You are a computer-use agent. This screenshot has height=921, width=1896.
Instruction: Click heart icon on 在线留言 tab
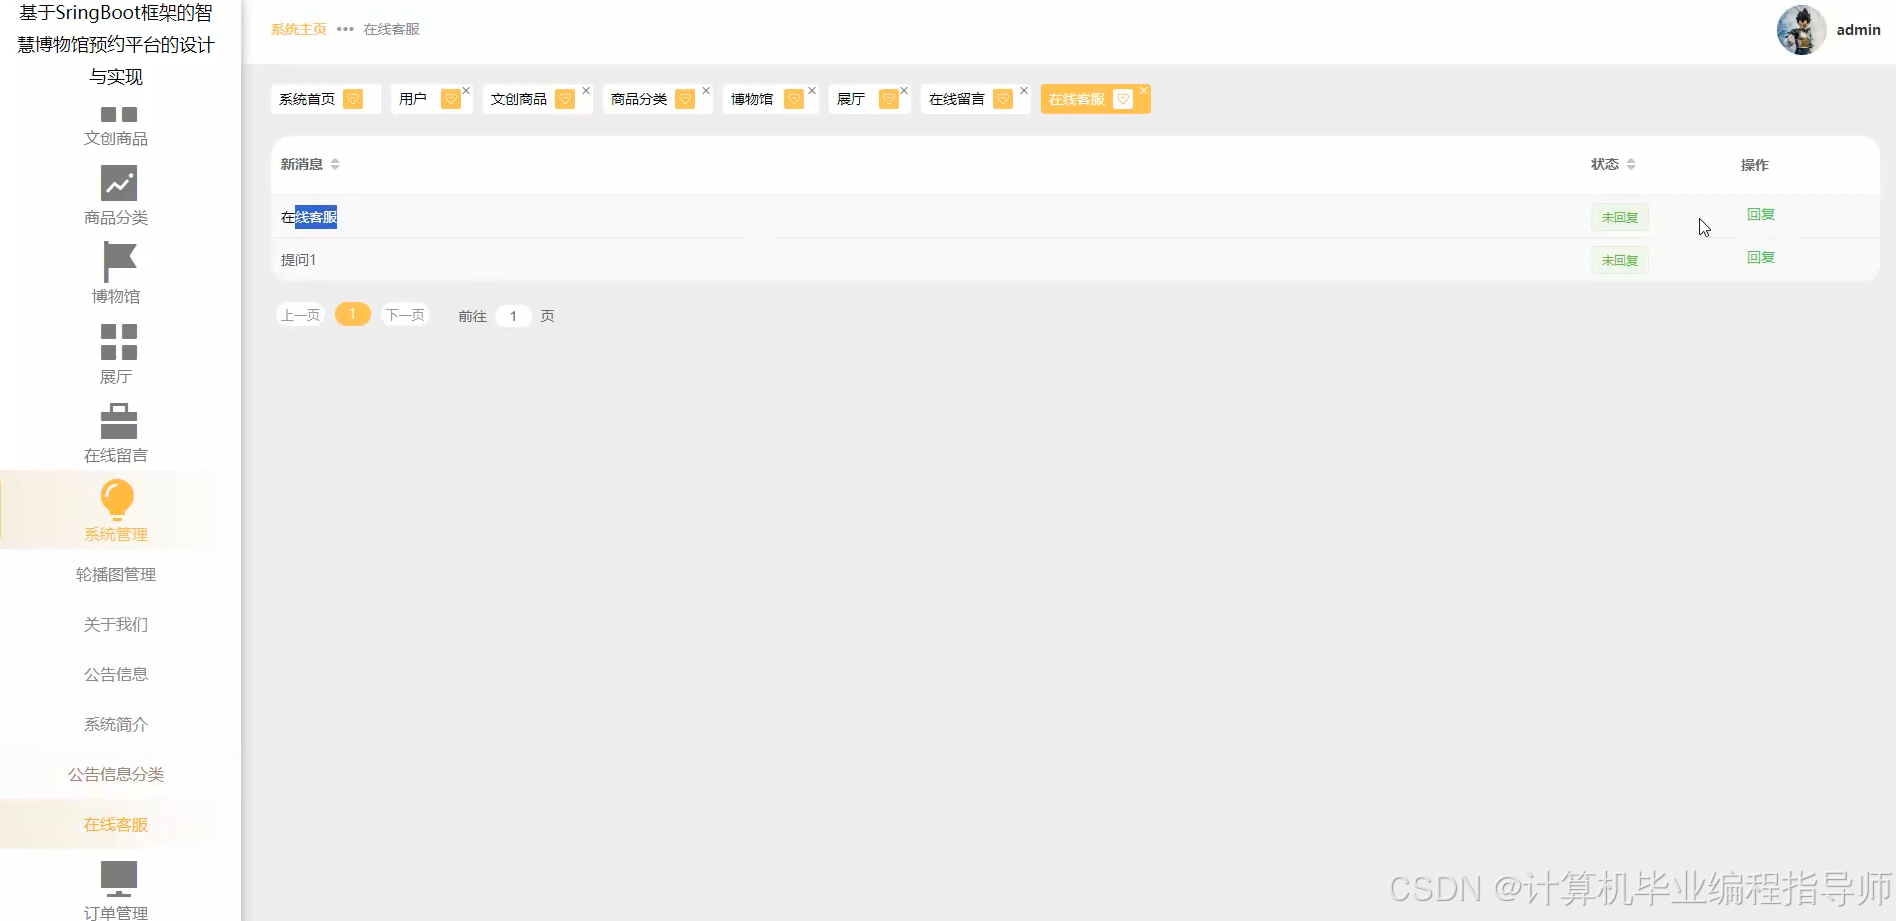pos(1003,99)
